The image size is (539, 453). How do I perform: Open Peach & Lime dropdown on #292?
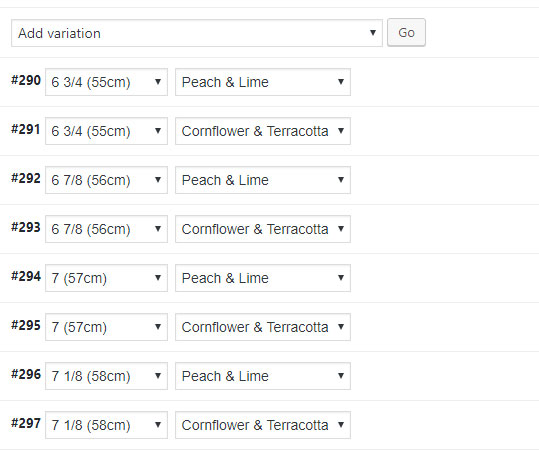pos(263,180)
